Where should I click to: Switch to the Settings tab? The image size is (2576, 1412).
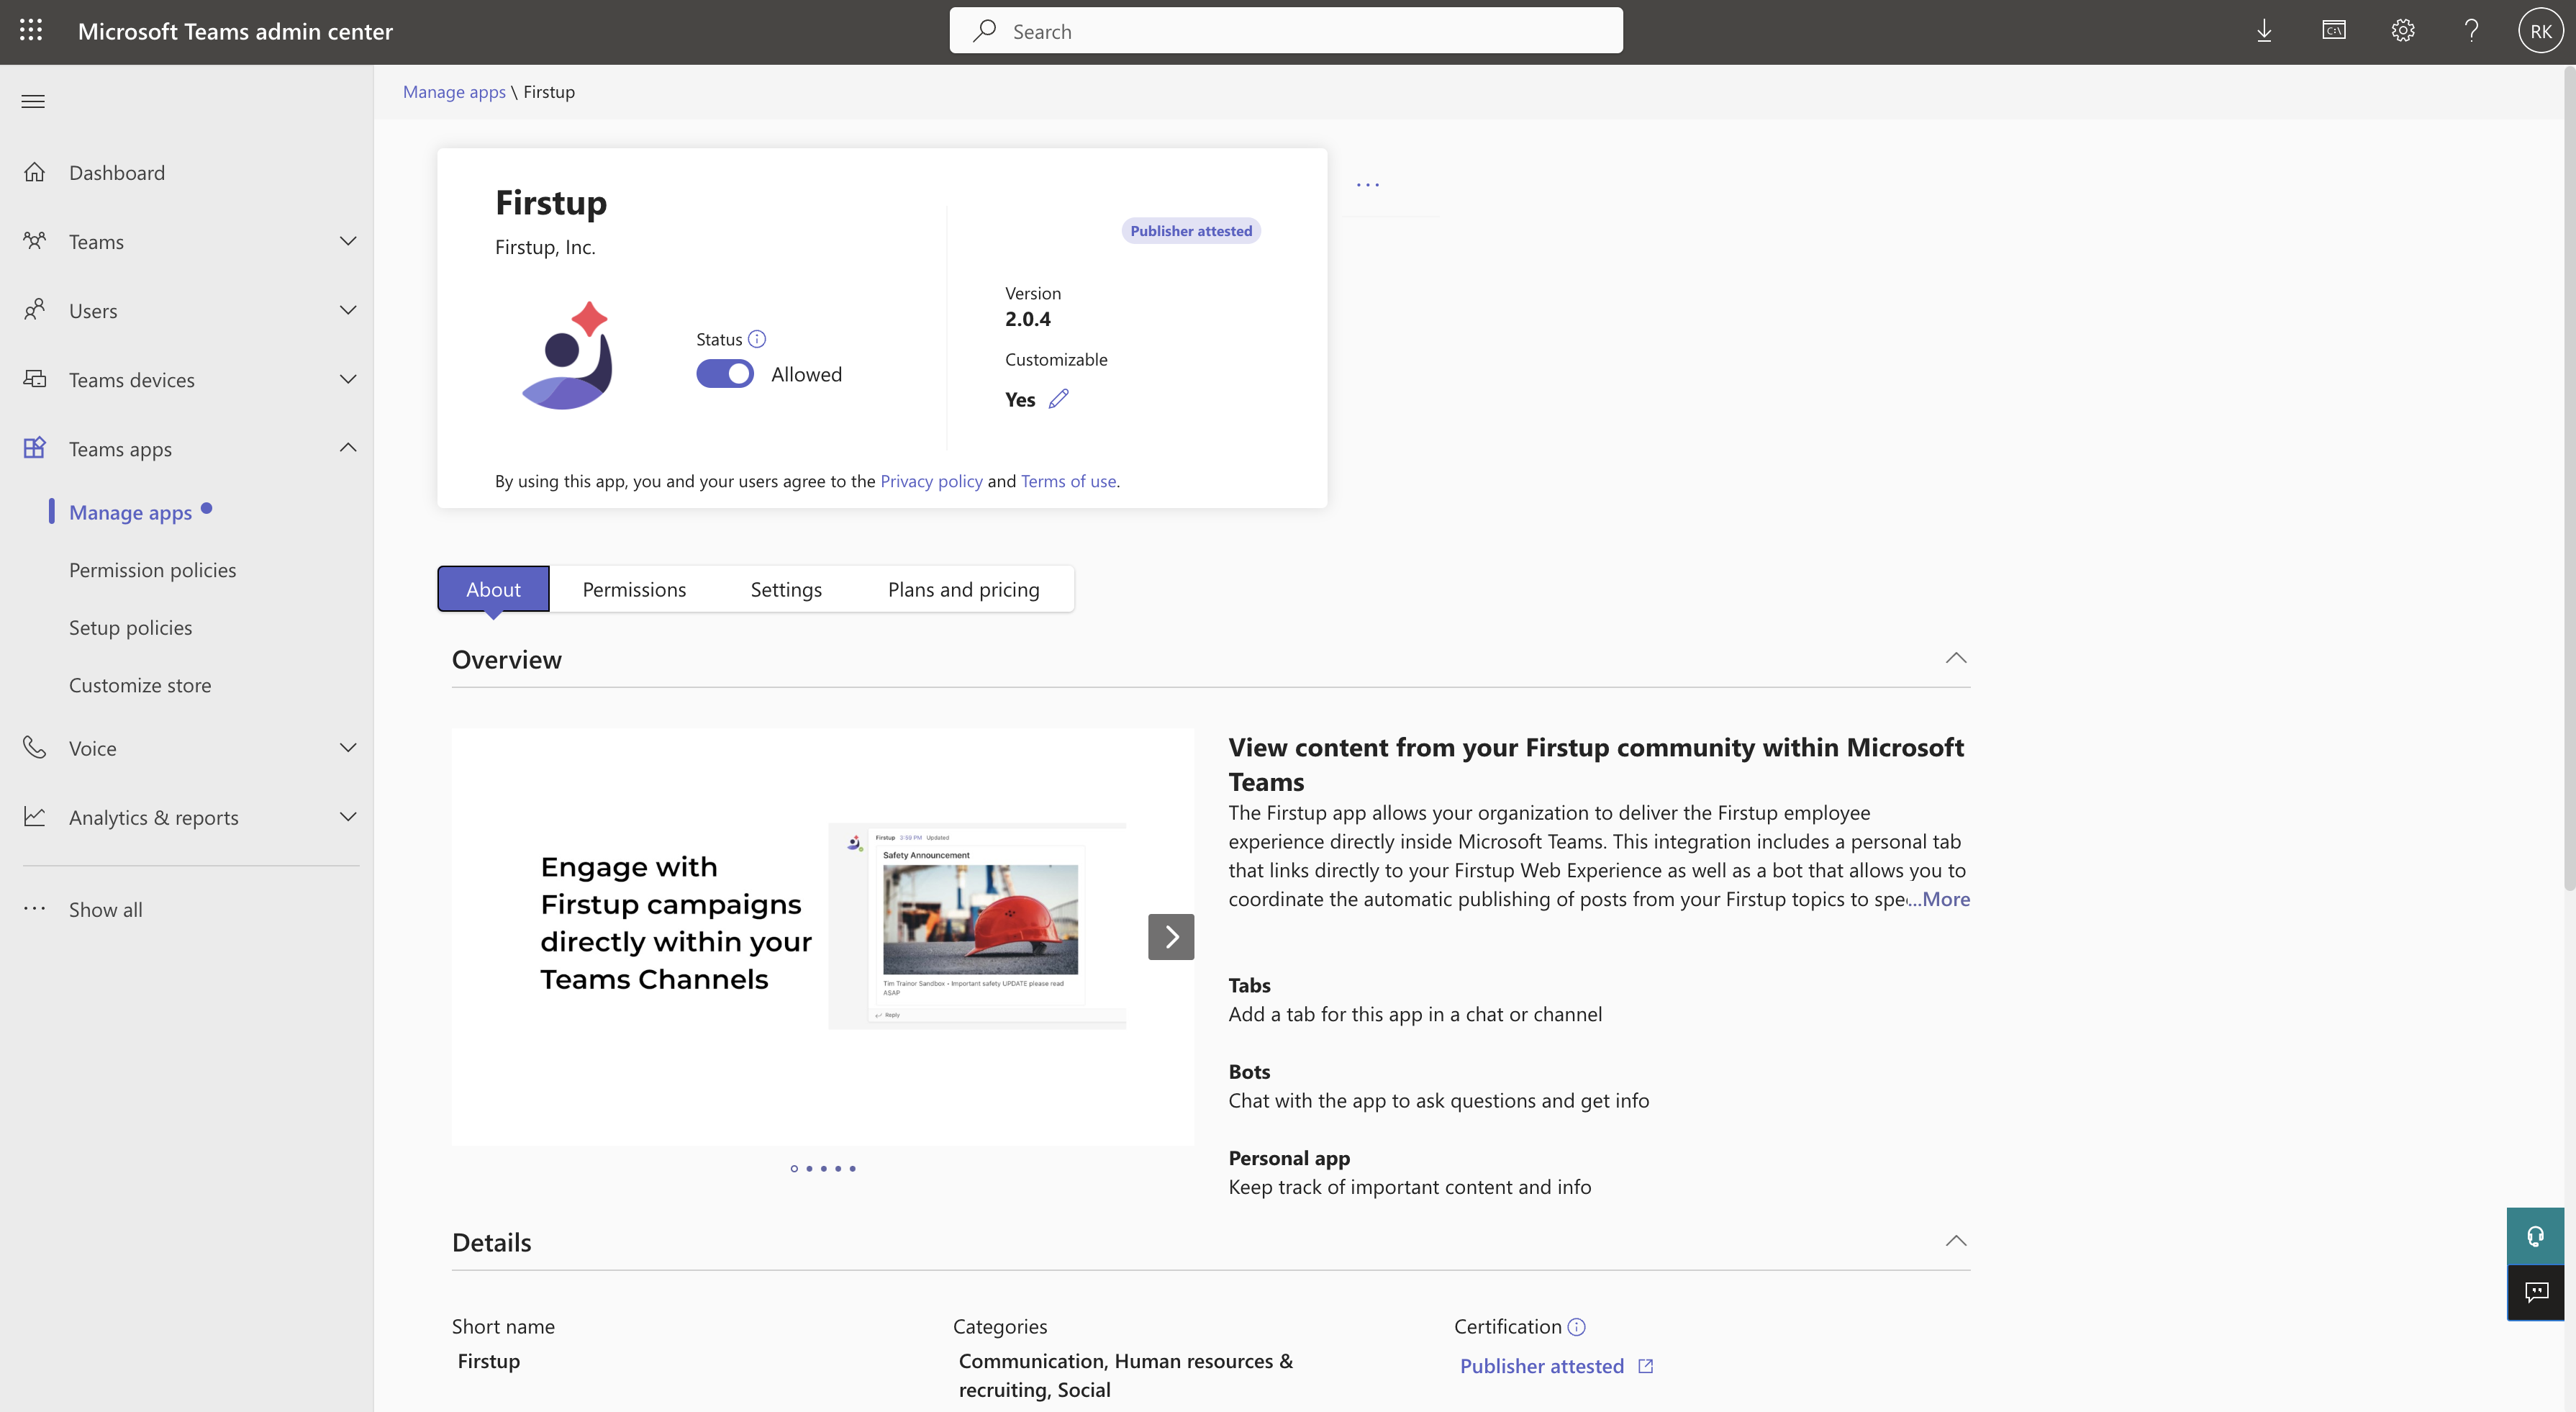tap(786, 589)
